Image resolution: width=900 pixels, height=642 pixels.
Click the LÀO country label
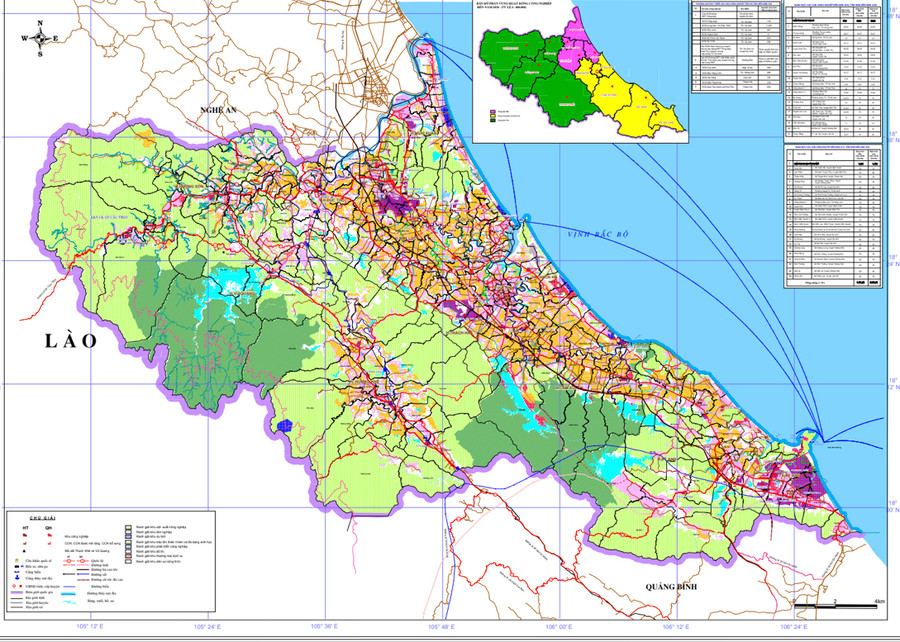pos(71,342)
